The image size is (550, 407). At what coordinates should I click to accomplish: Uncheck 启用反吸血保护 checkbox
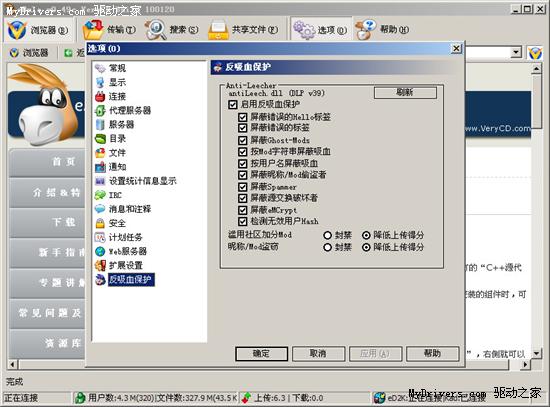(x=233, y=104)
